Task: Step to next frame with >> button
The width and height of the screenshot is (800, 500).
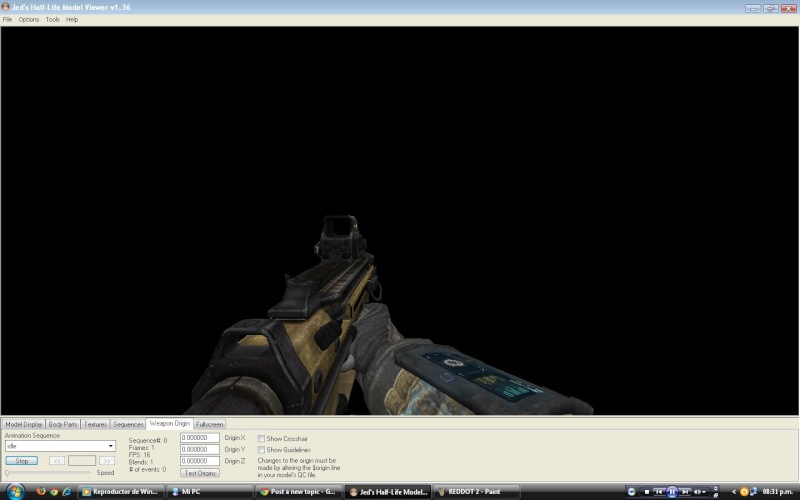Action: coord(107,461)
